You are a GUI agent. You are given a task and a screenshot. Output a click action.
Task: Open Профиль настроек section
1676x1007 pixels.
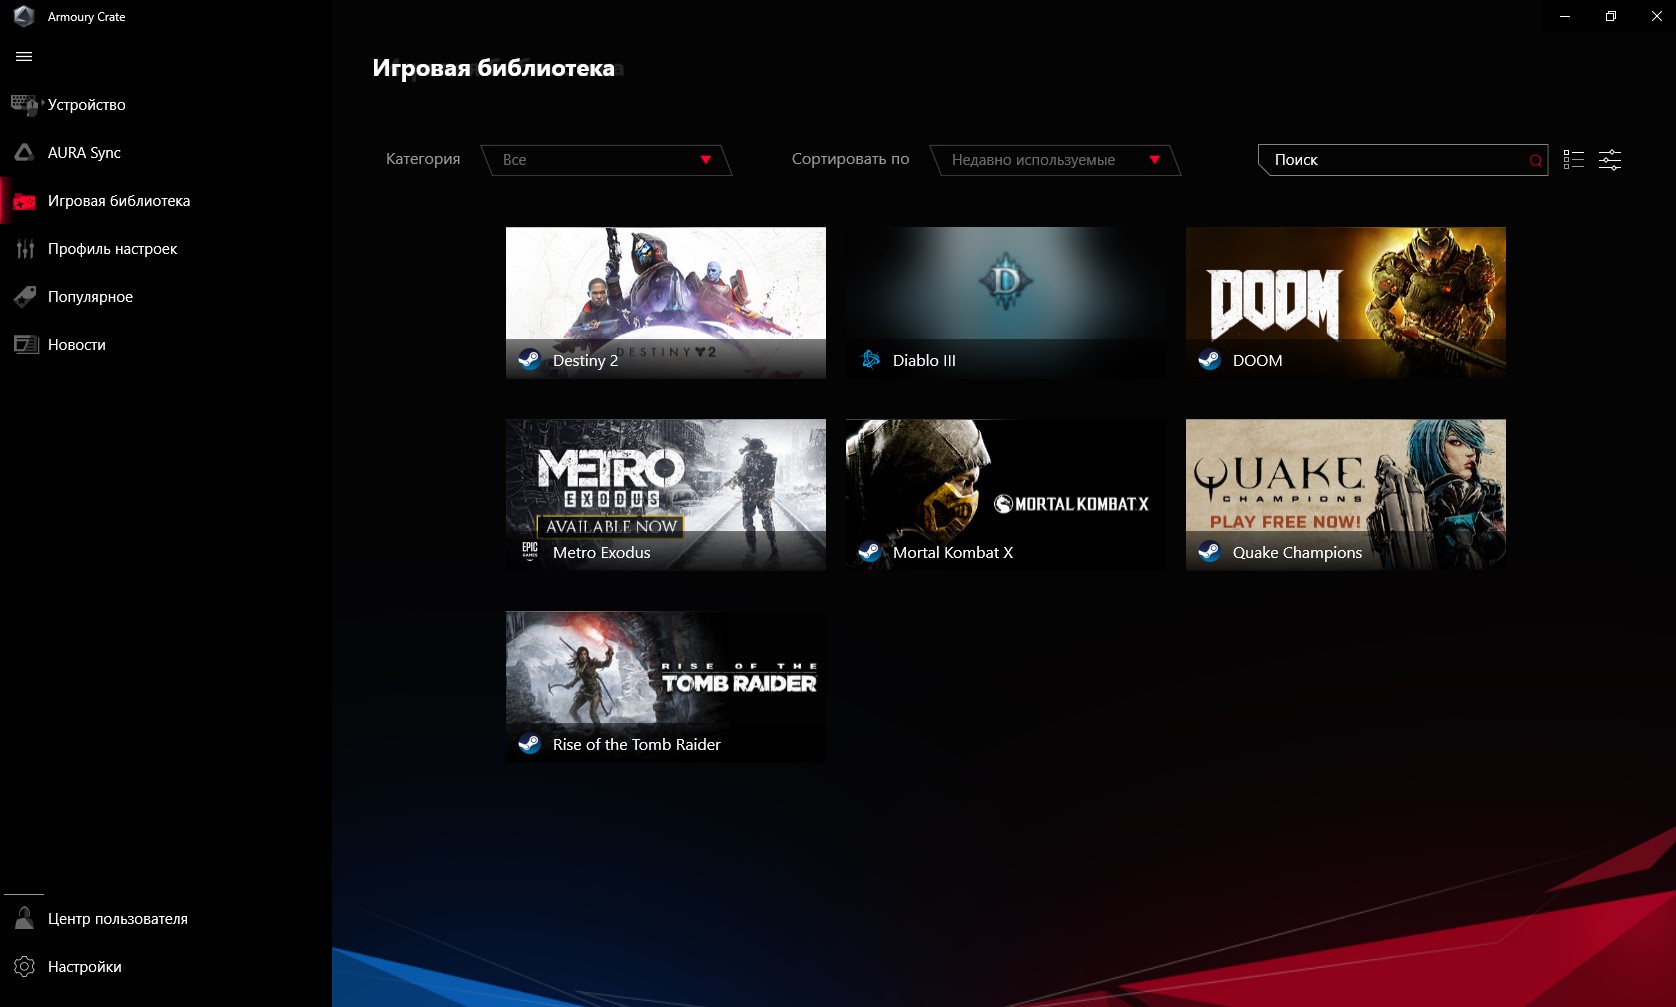[166, 248]
